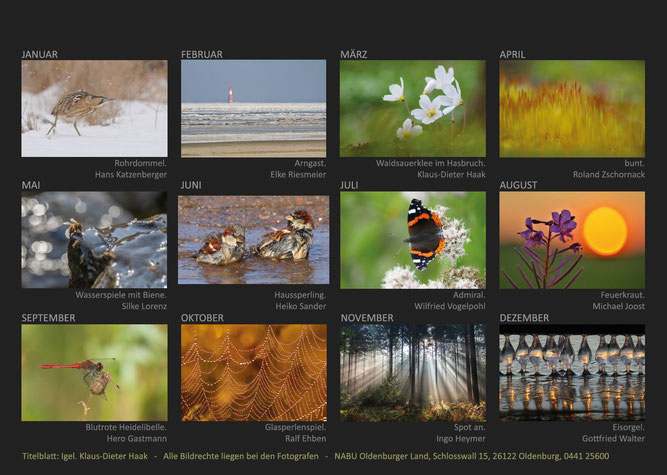This screenshot has height=475, width=667.
Task: Click the OKTOBER month heading
Action: pos(202,318)
